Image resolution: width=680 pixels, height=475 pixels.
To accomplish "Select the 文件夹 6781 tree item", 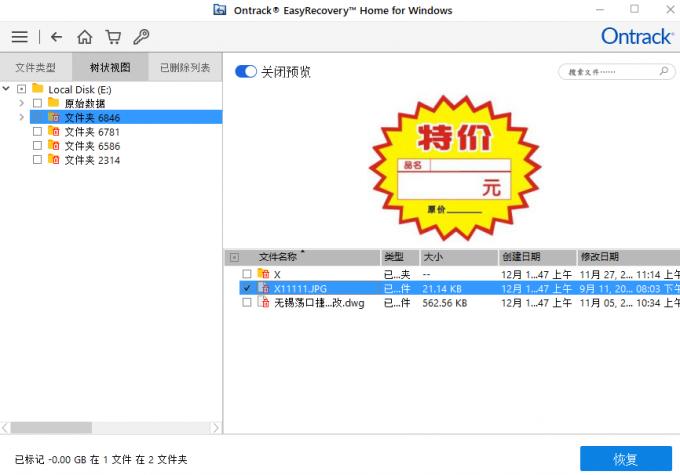I will point(92,131).
